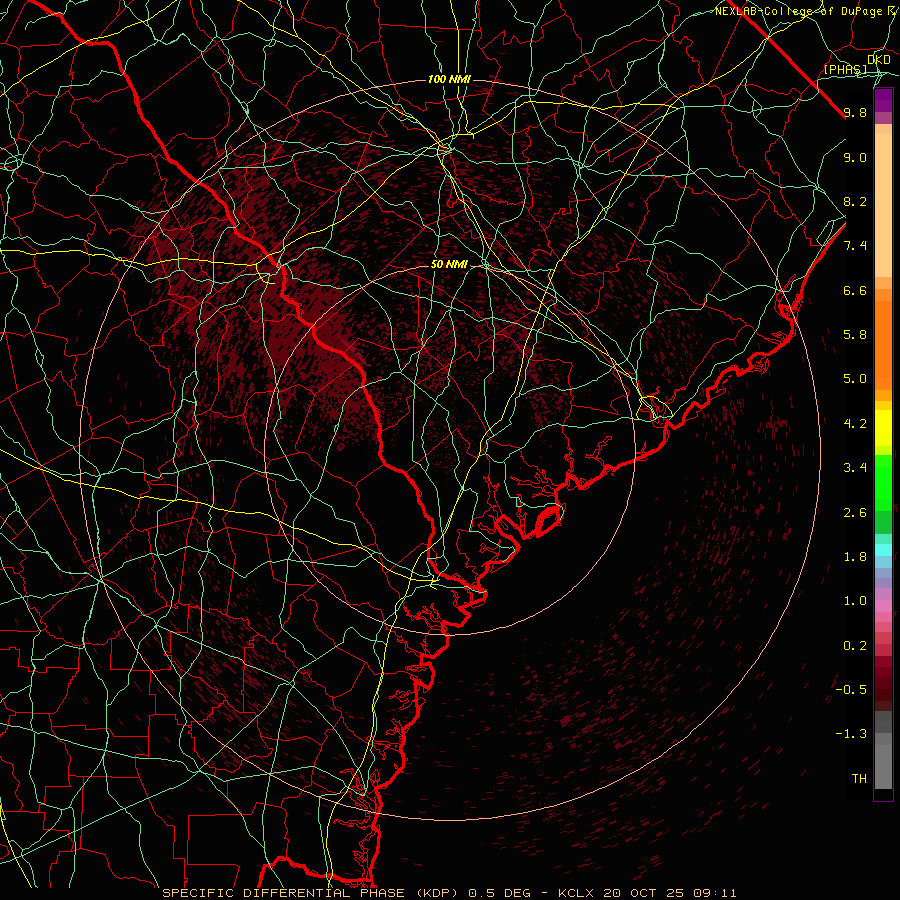Image resolution: width=900 pixels, height=900 pixels.
Task: Click the "DKD" label above the color scale
Action: point(879,60)
